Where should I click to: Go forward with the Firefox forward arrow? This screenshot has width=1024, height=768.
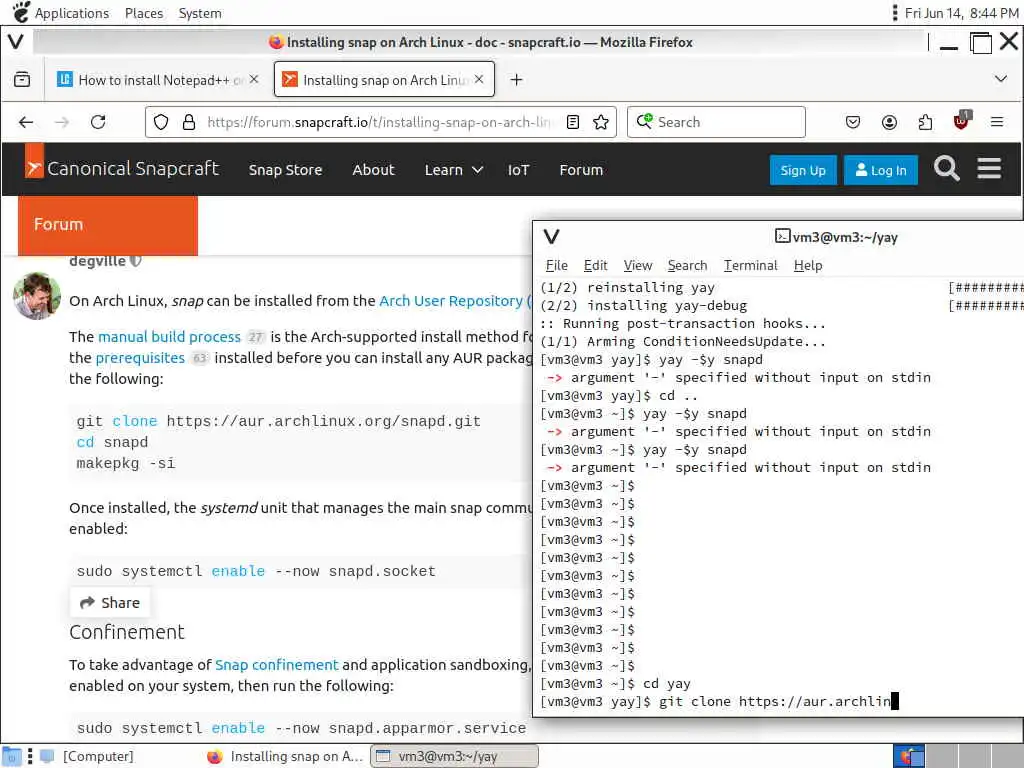(62, 122)
